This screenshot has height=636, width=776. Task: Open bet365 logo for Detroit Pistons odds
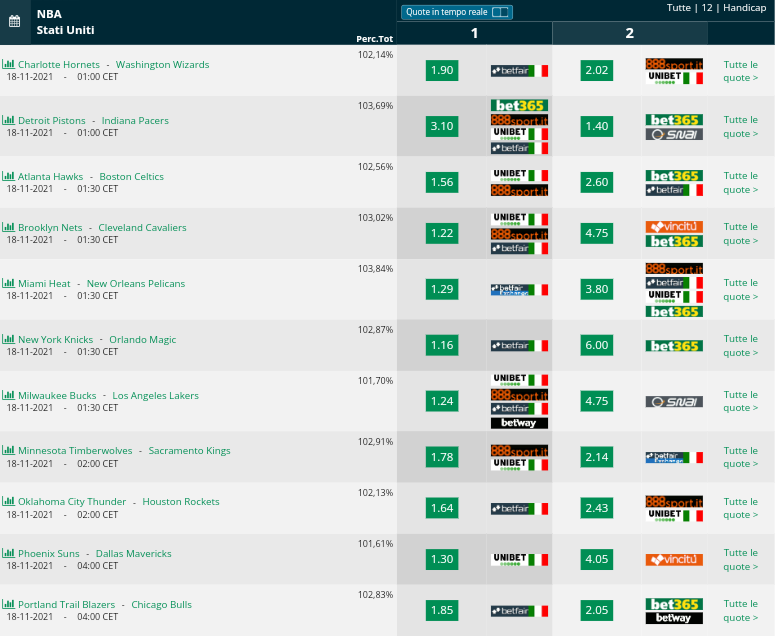pos(519,105)
